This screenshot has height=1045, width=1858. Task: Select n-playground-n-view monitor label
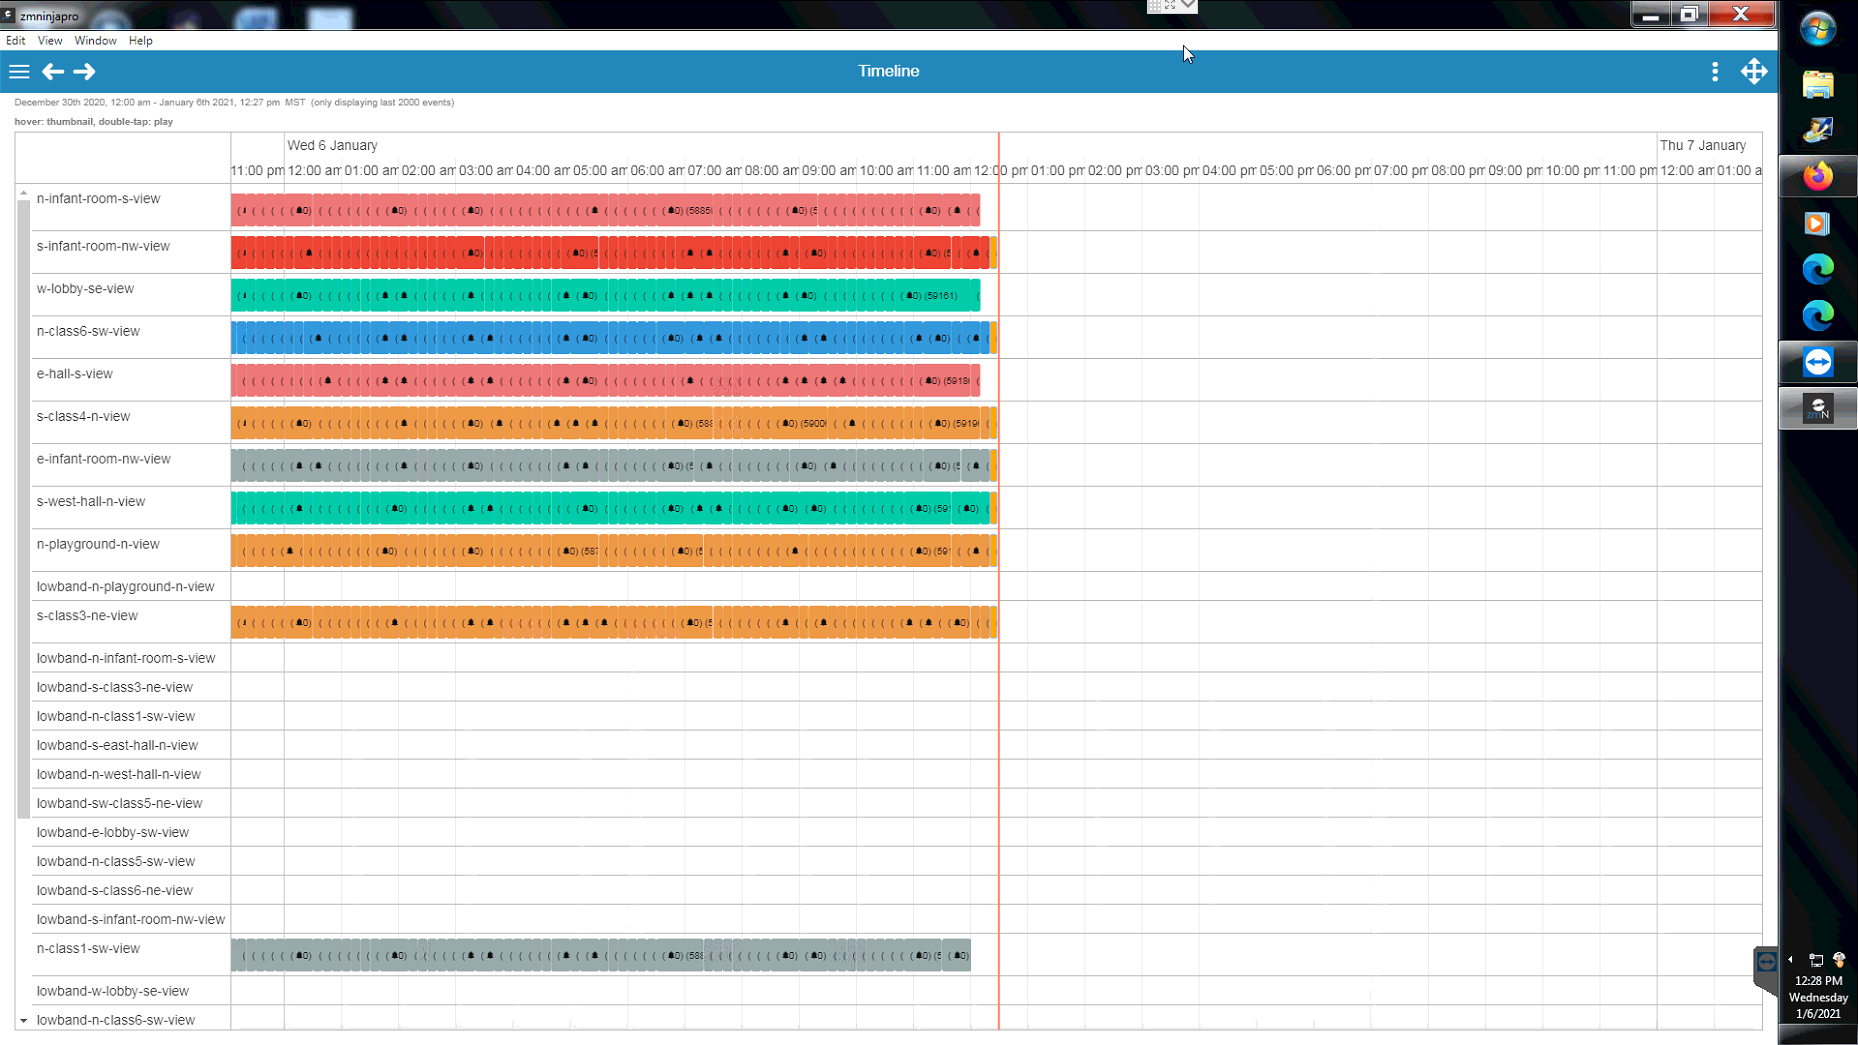coord(98,544)
